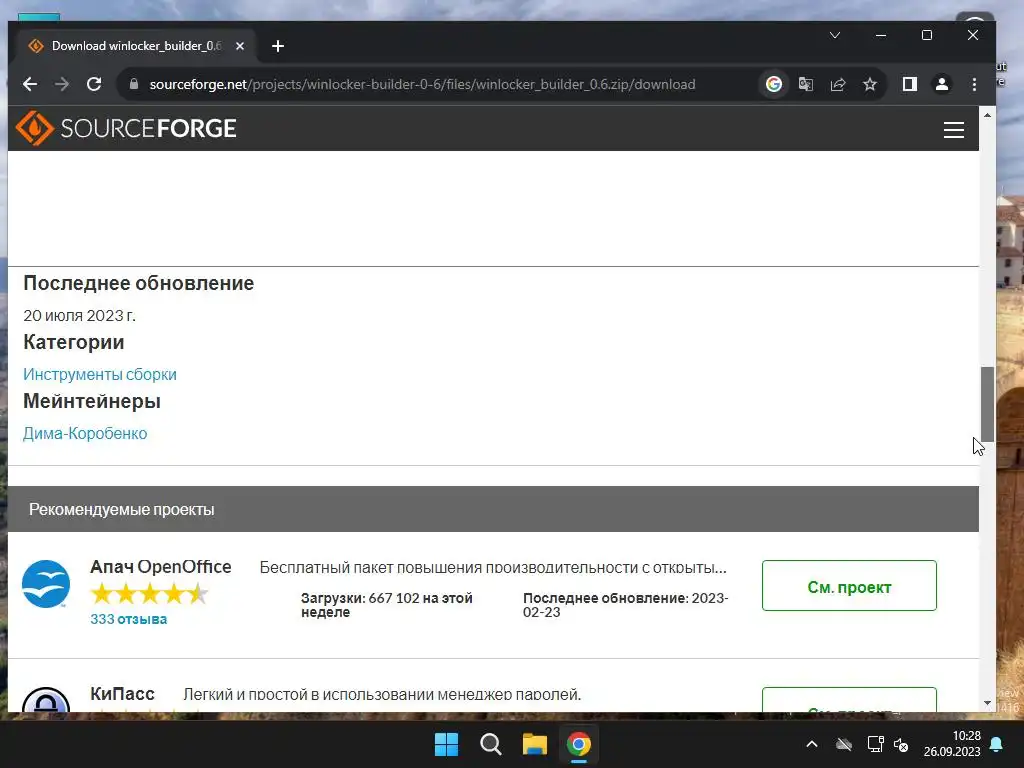
Task: Click OpenOffice star rating
Action: [x=150, y=594]
